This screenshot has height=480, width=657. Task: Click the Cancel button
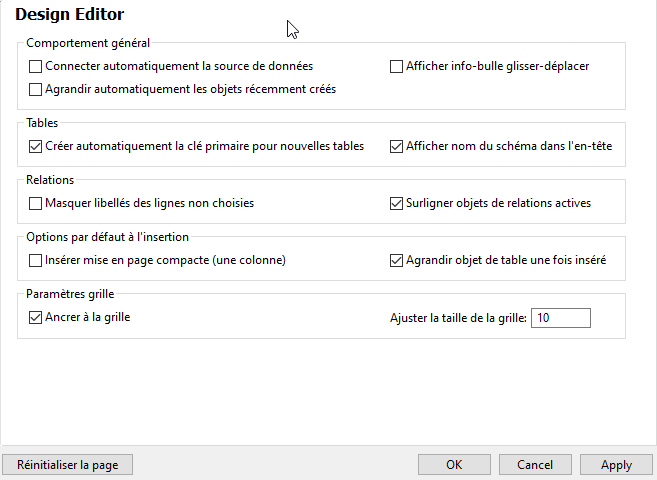click(535, 465)
